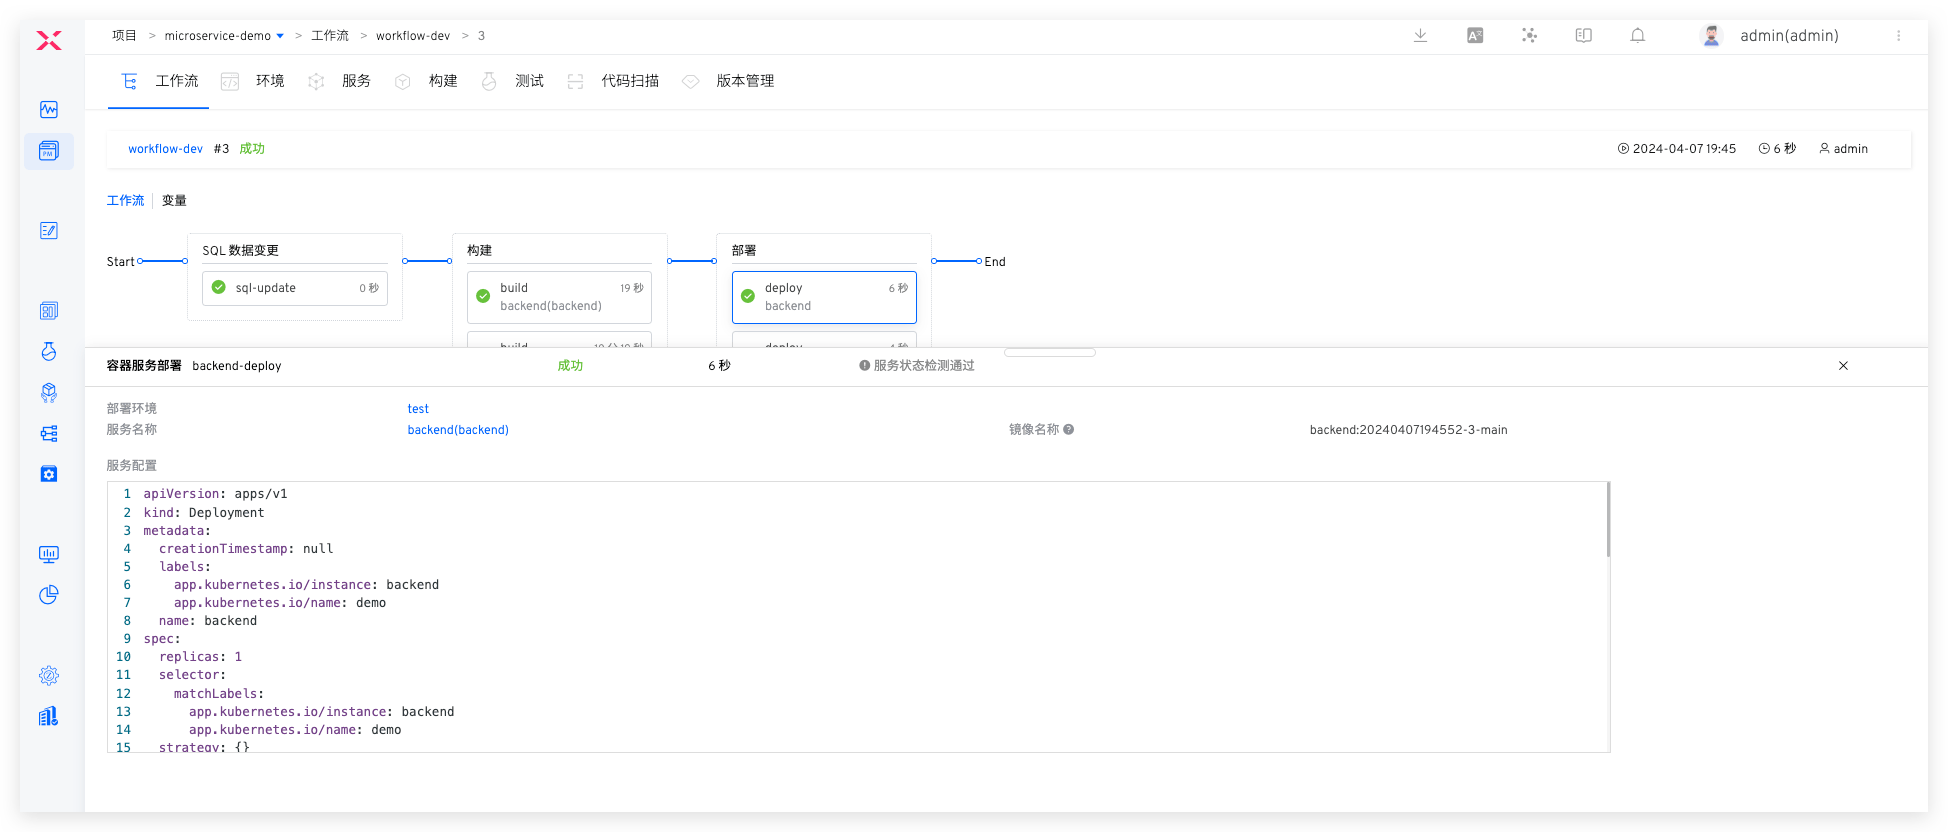The width and height of the screenshot is (1948, 832).
Task: Close the backend-deploy detail panel
Action: coord(1843,366)
